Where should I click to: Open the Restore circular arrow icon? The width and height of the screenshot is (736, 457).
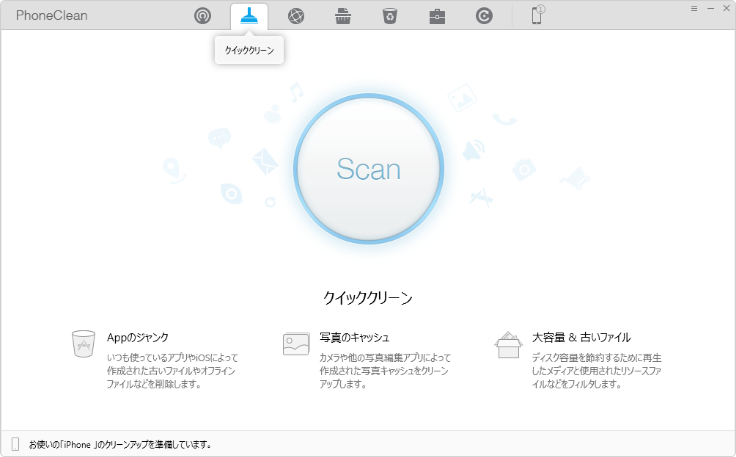[484, 16]
